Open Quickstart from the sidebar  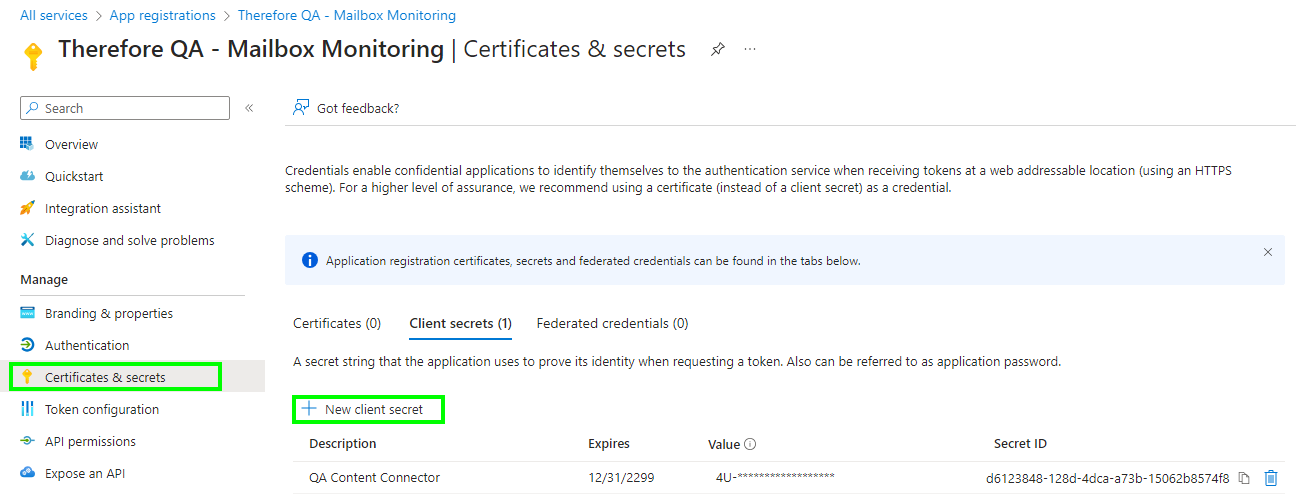73,176
